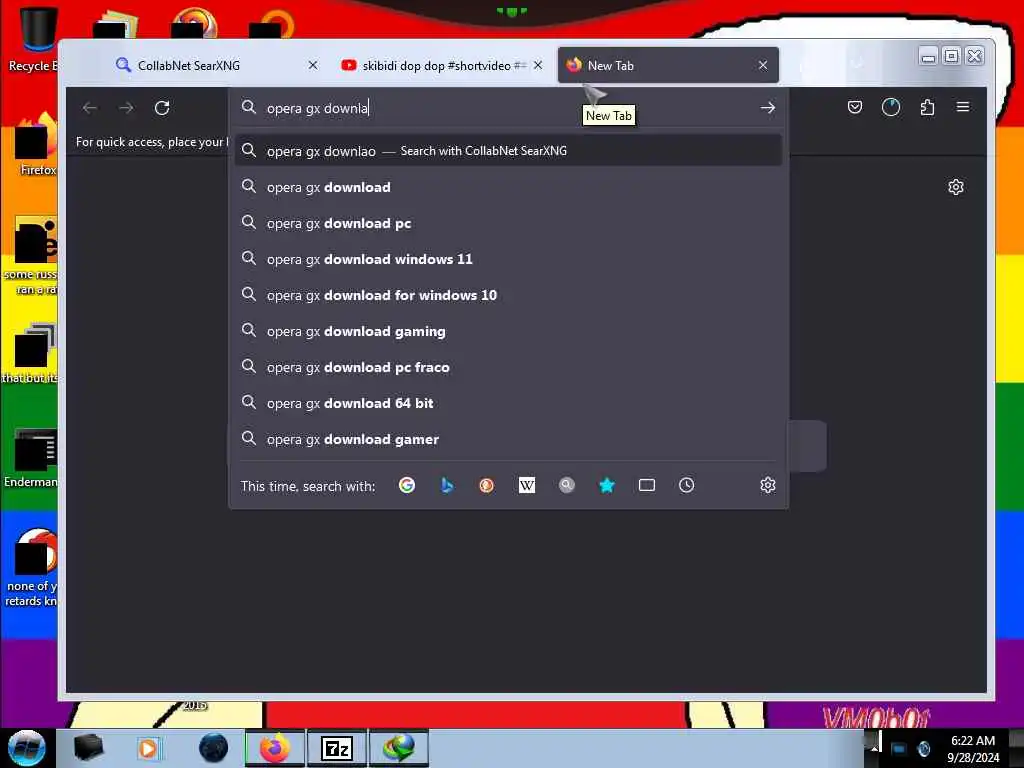Search this time with Bing
This screenshot has height=768, width=1024.
click(447, 485)
